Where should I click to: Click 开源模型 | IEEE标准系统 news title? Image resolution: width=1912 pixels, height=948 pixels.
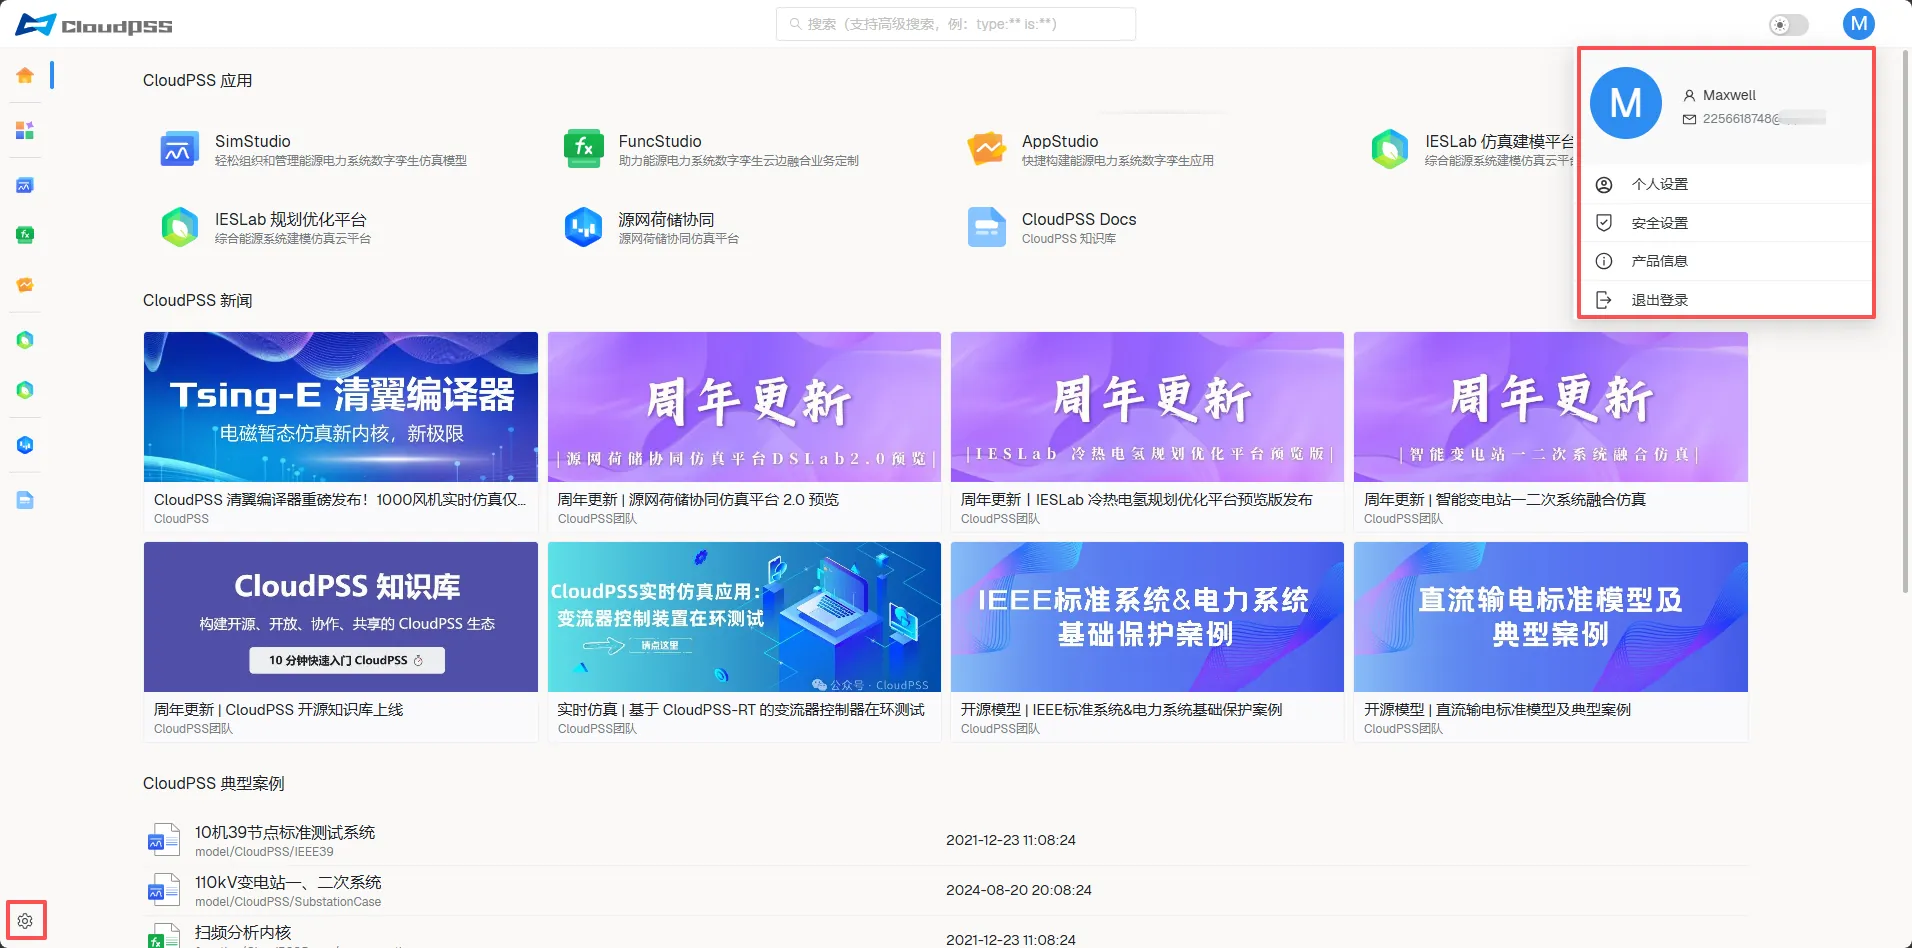(x=1121, y=710)
